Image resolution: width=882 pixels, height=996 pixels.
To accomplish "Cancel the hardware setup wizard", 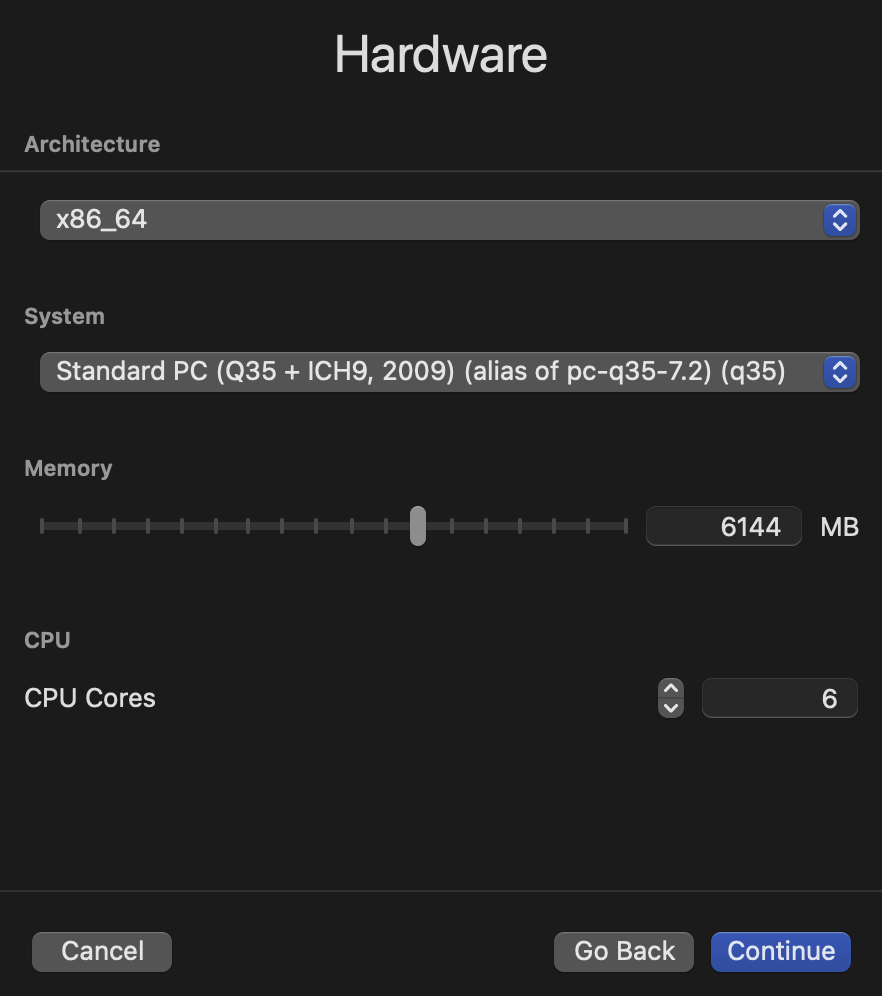I will (102, 952).
